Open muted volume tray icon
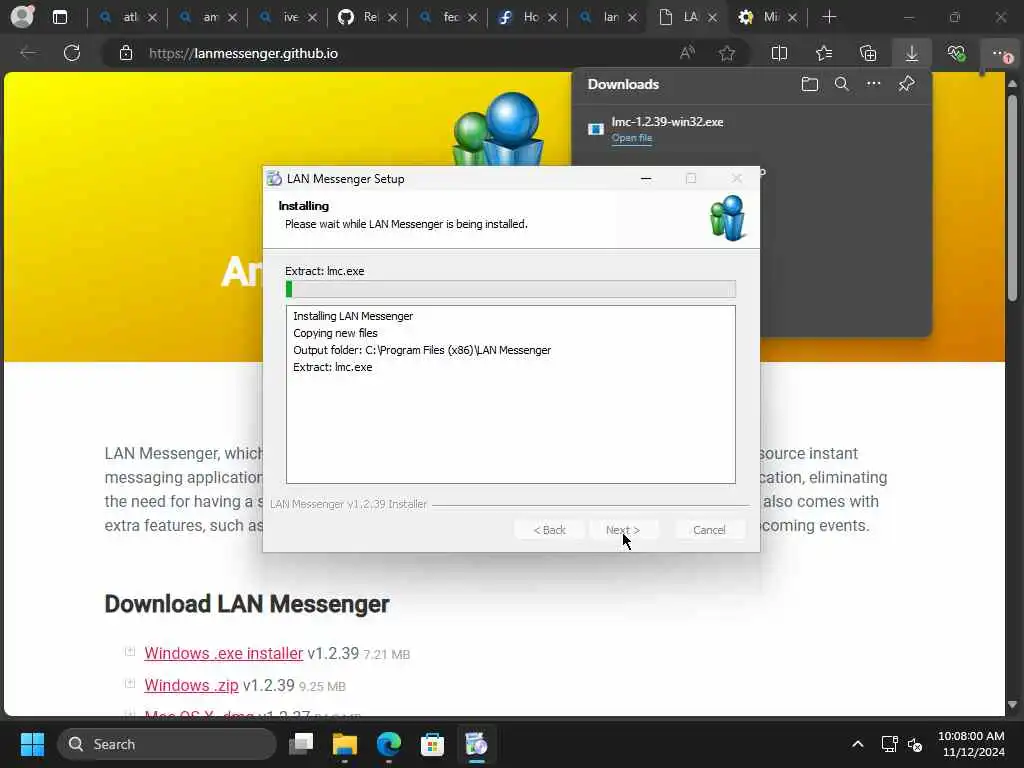 (915, 744)
